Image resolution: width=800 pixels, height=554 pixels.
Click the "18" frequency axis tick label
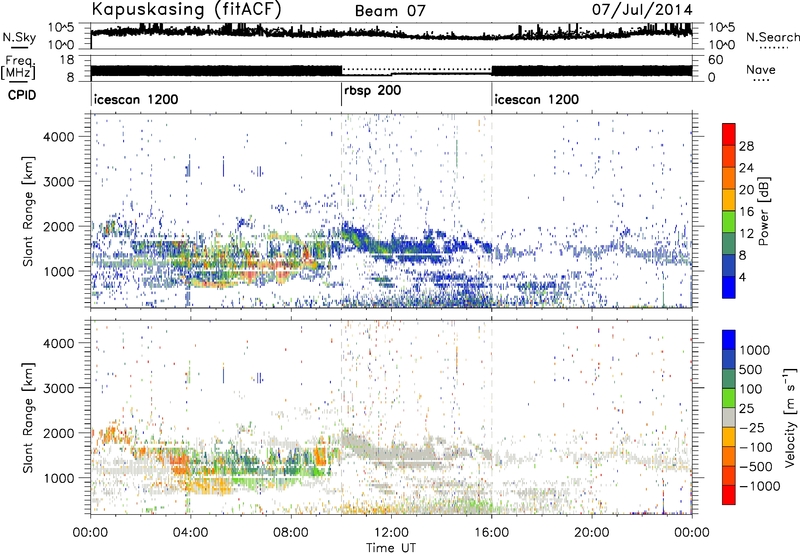(x=67, y=60)
